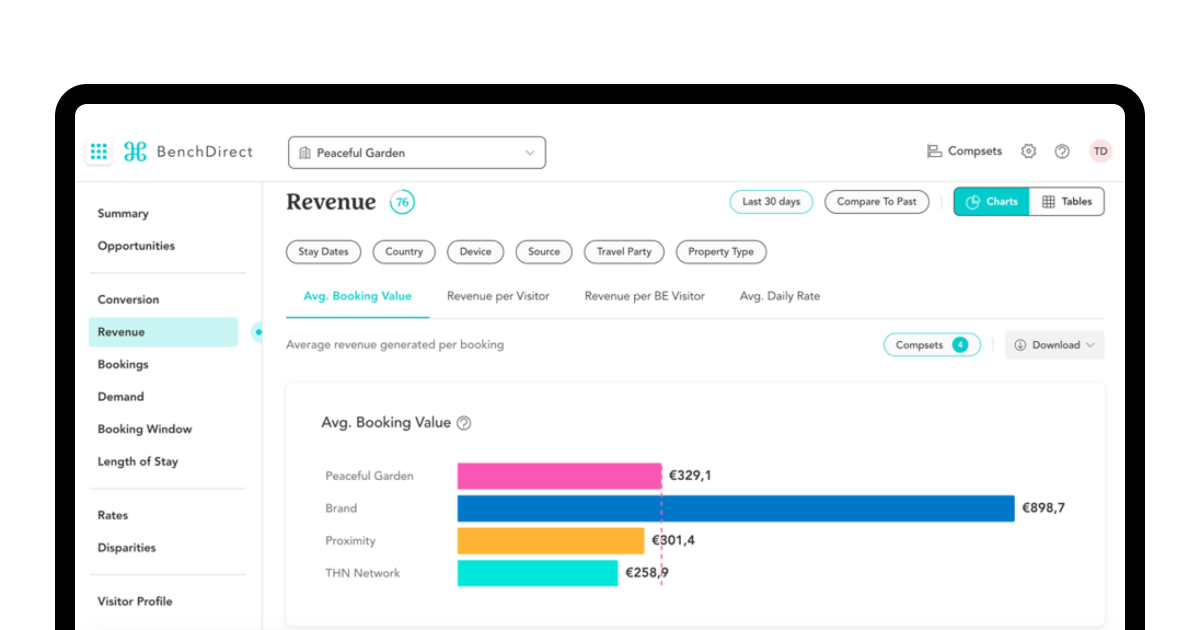Open the Download dropdown
The height and width of the screenshot is (630, 1200).
tap(1055, 345)
